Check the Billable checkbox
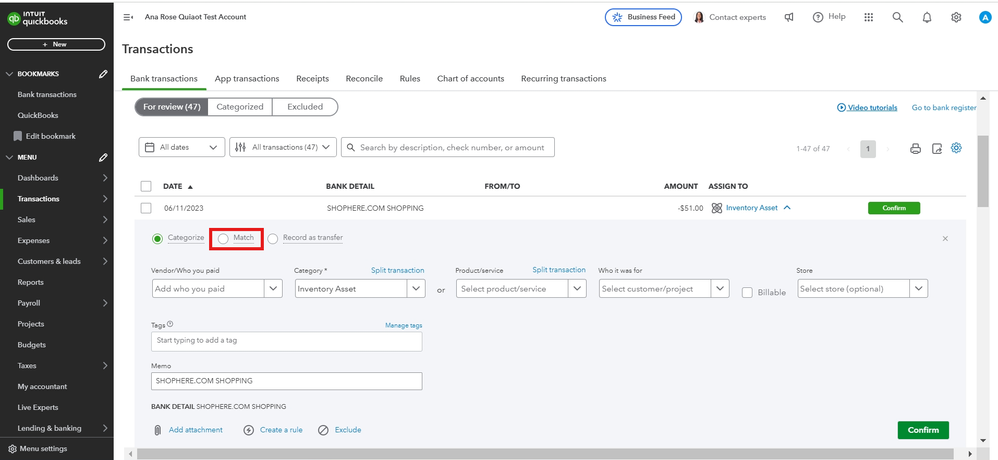The image size is (998, 460). tap(748, 292)
